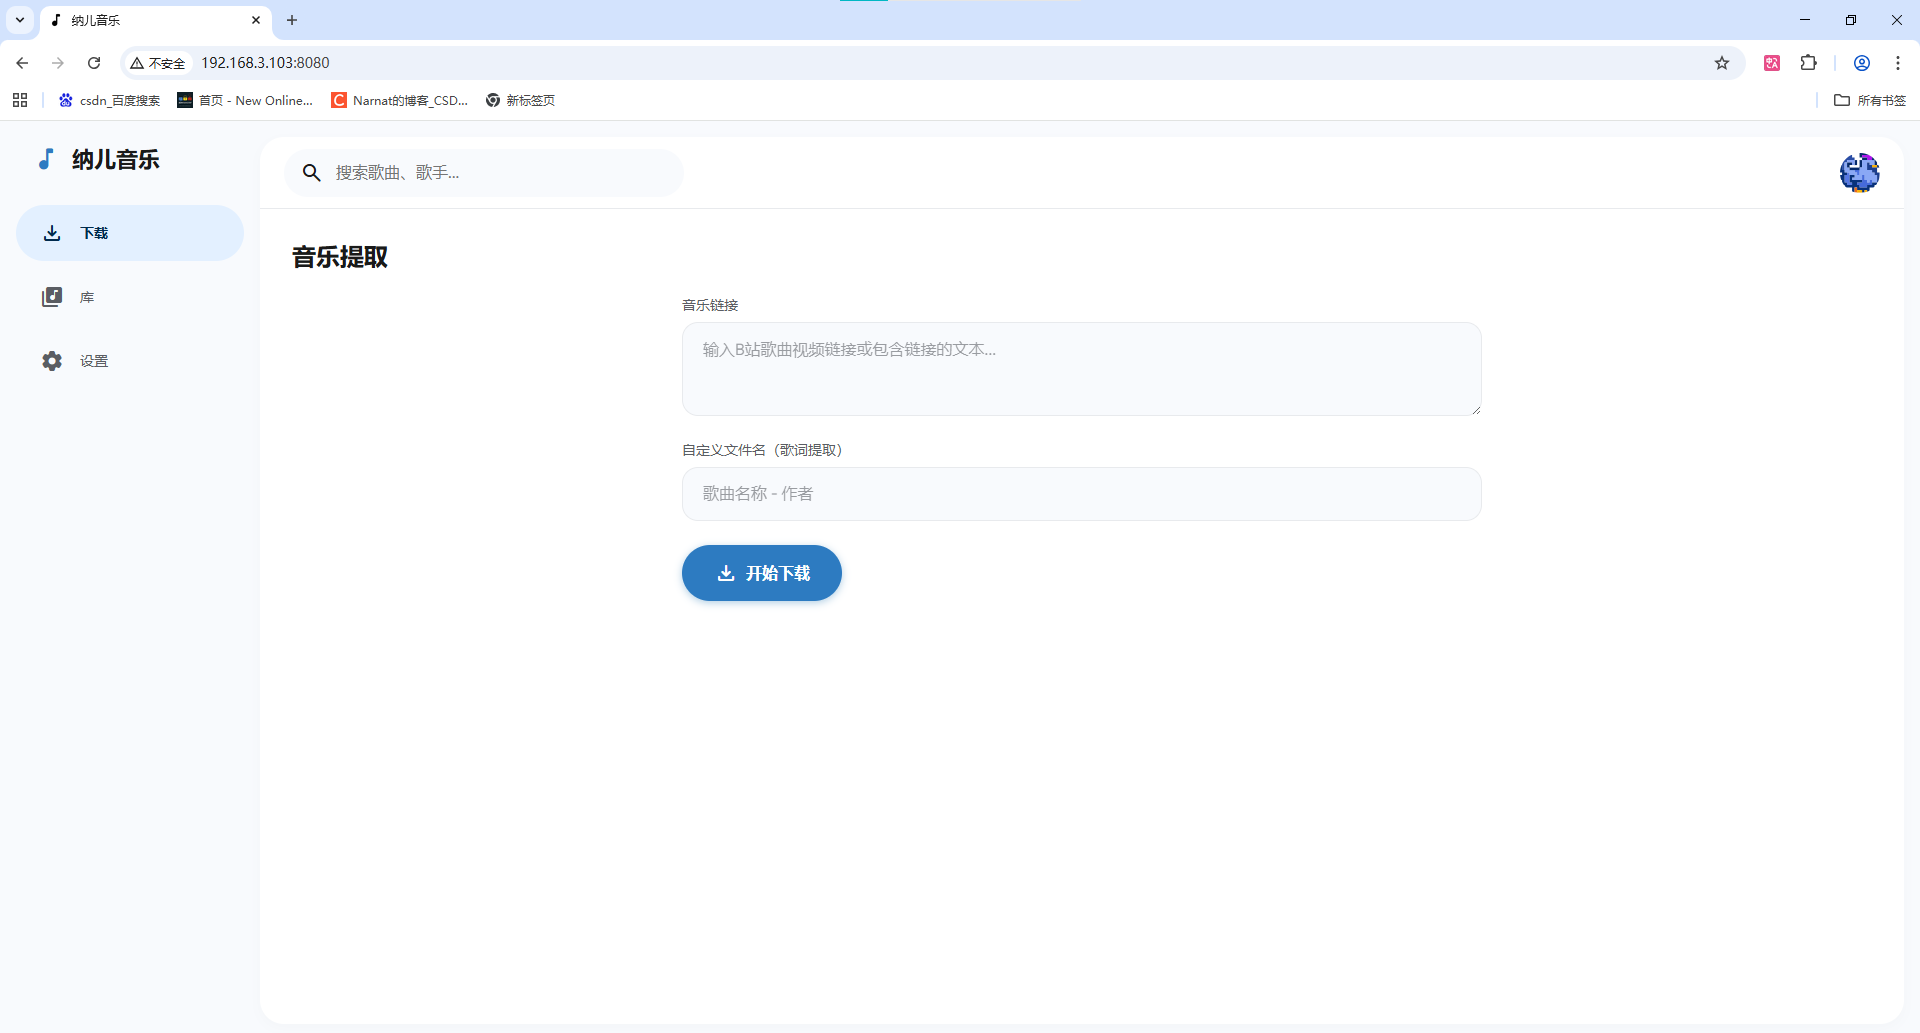Screen dimensions: 1920x1033
Task: Click the download icon in 下载 item
Action: [x=52, y=233]
